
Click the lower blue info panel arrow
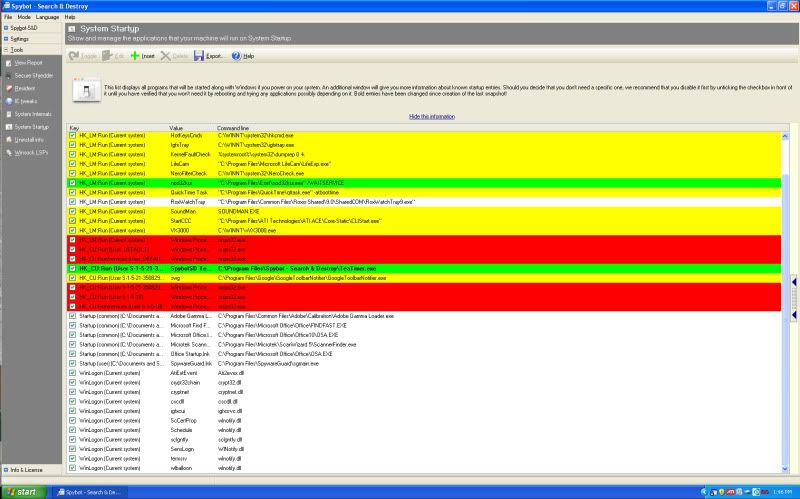(x=794, y=316)
